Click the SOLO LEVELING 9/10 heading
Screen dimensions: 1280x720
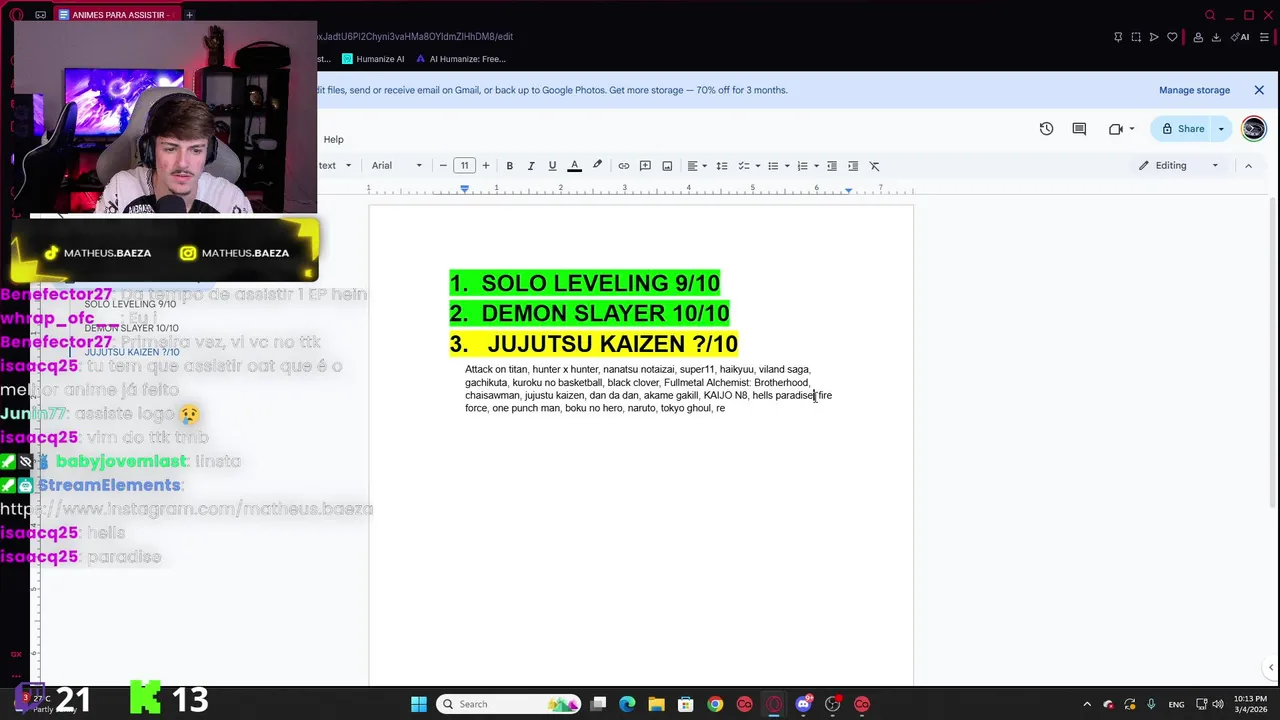(x=585, y=283)
